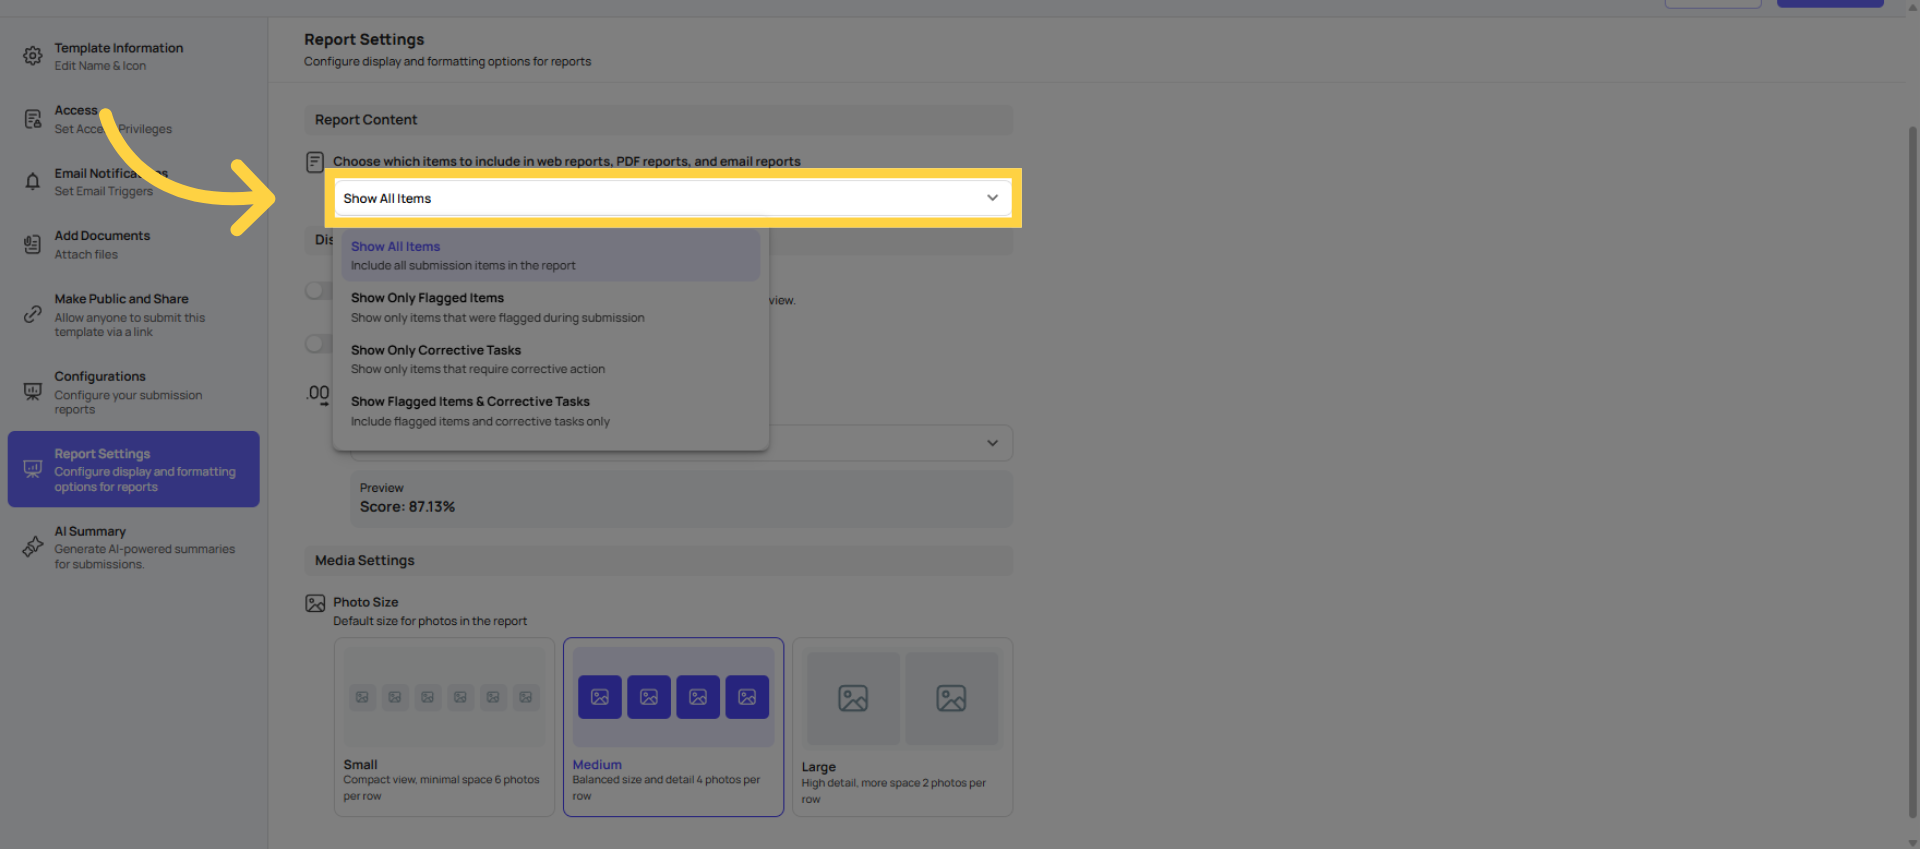The width and height of the screenshot is (1920, 849).
Task: Choose Show Only Flagged Items option
Action: pyautogui.click(x=551, y=307)
